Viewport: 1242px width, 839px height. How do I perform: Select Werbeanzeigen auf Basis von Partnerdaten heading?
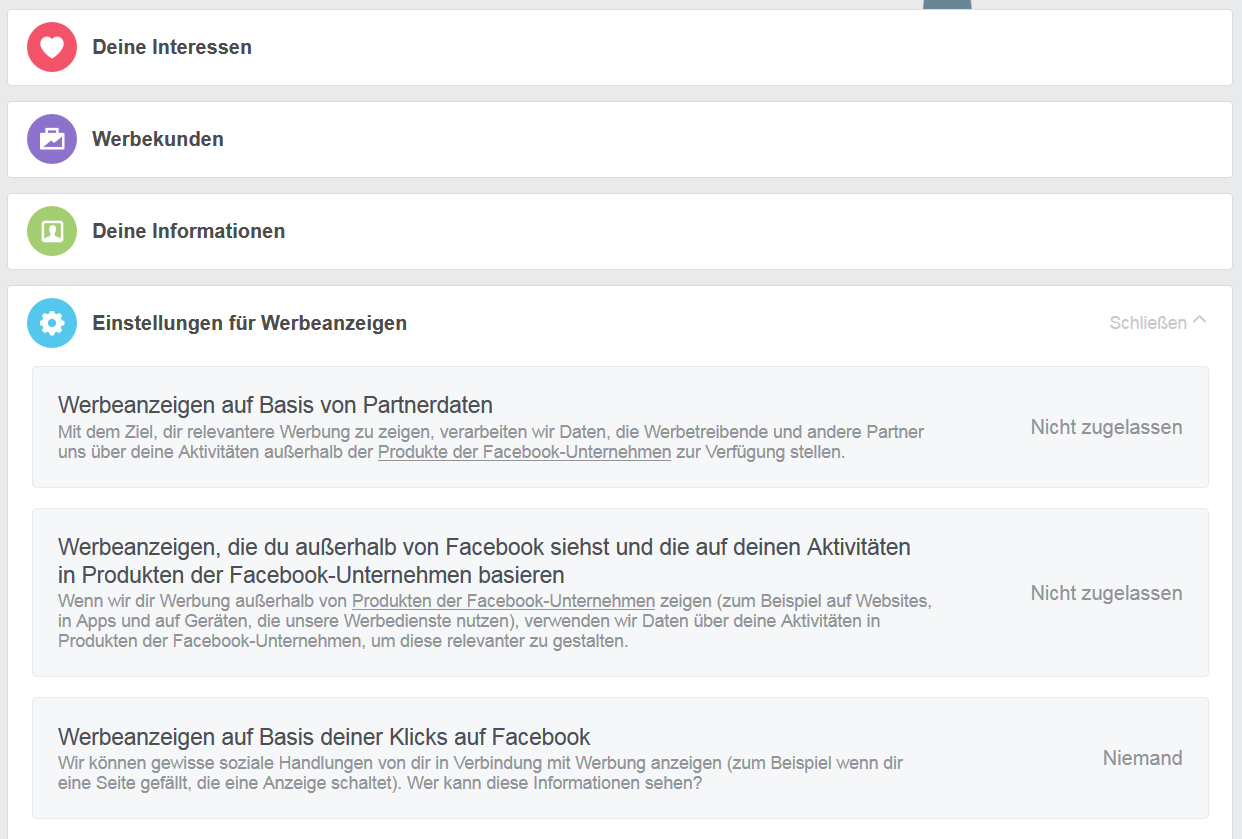pos(275,405)
